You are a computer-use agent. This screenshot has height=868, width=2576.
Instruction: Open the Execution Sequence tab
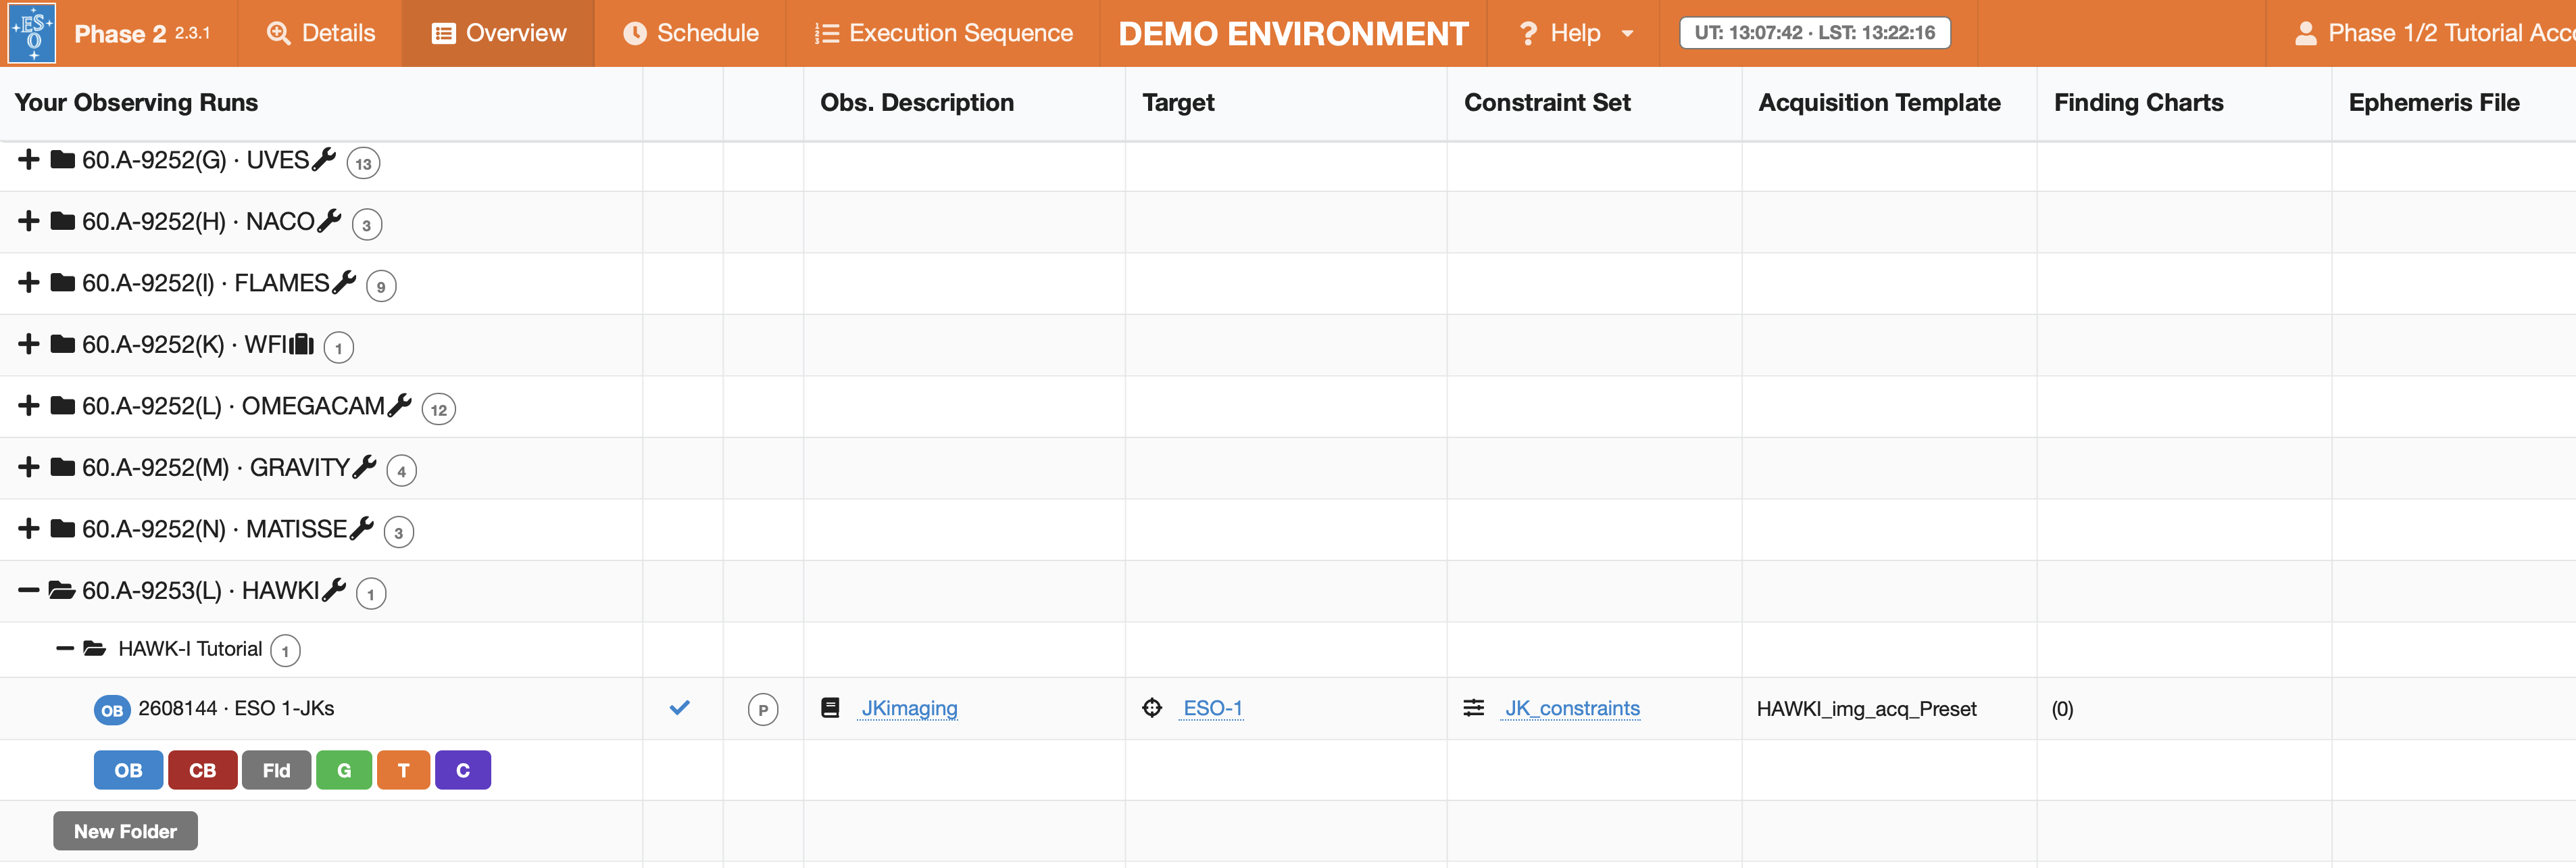tap(943, 33)
